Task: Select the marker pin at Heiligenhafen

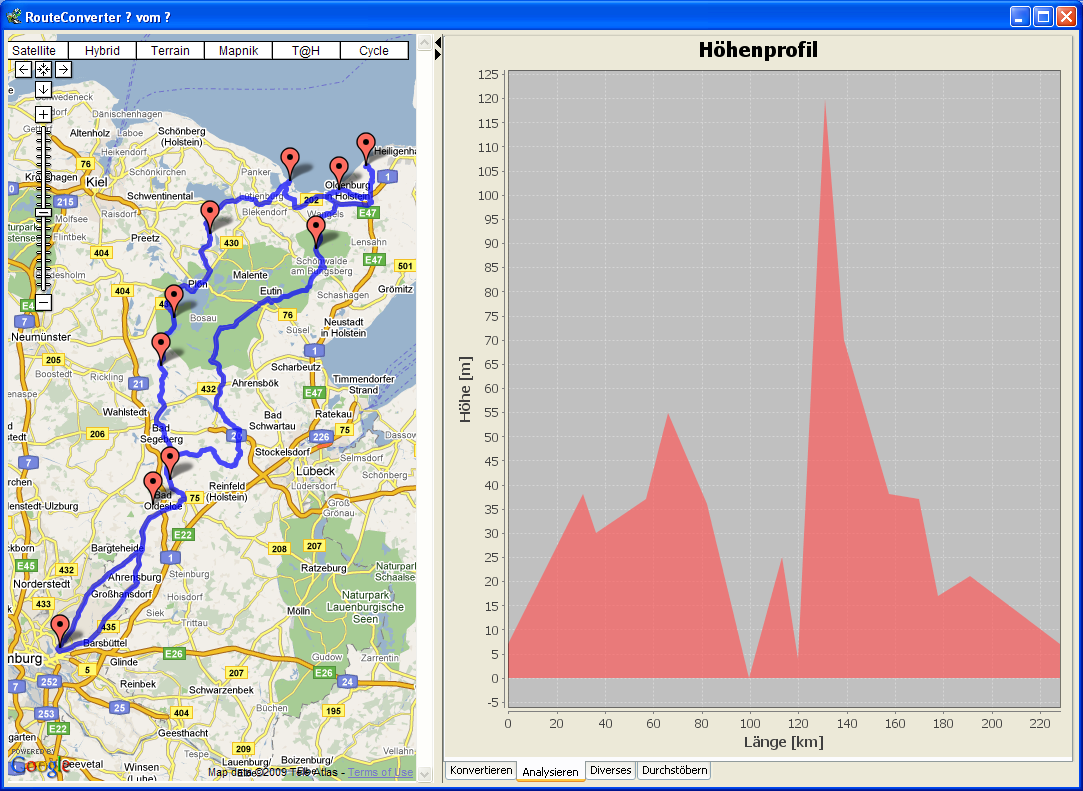Action: point(366,146)
